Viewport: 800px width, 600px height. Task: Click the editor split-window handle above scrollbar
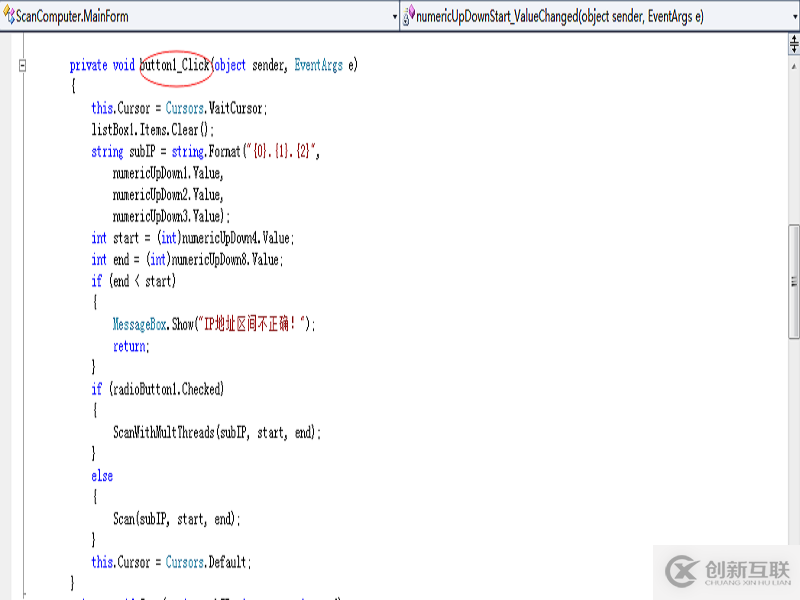coord(794,44)
